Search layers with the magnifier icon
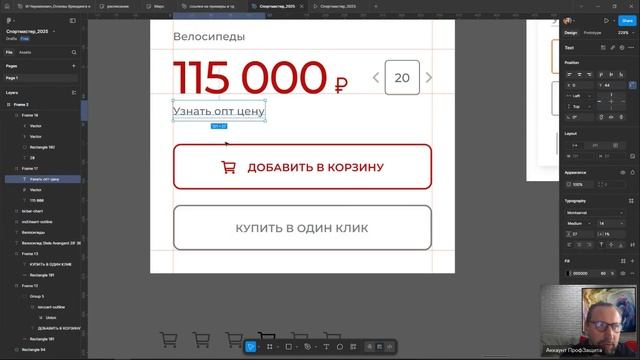This screenshot has width=640, height=360. click(74, 52)
